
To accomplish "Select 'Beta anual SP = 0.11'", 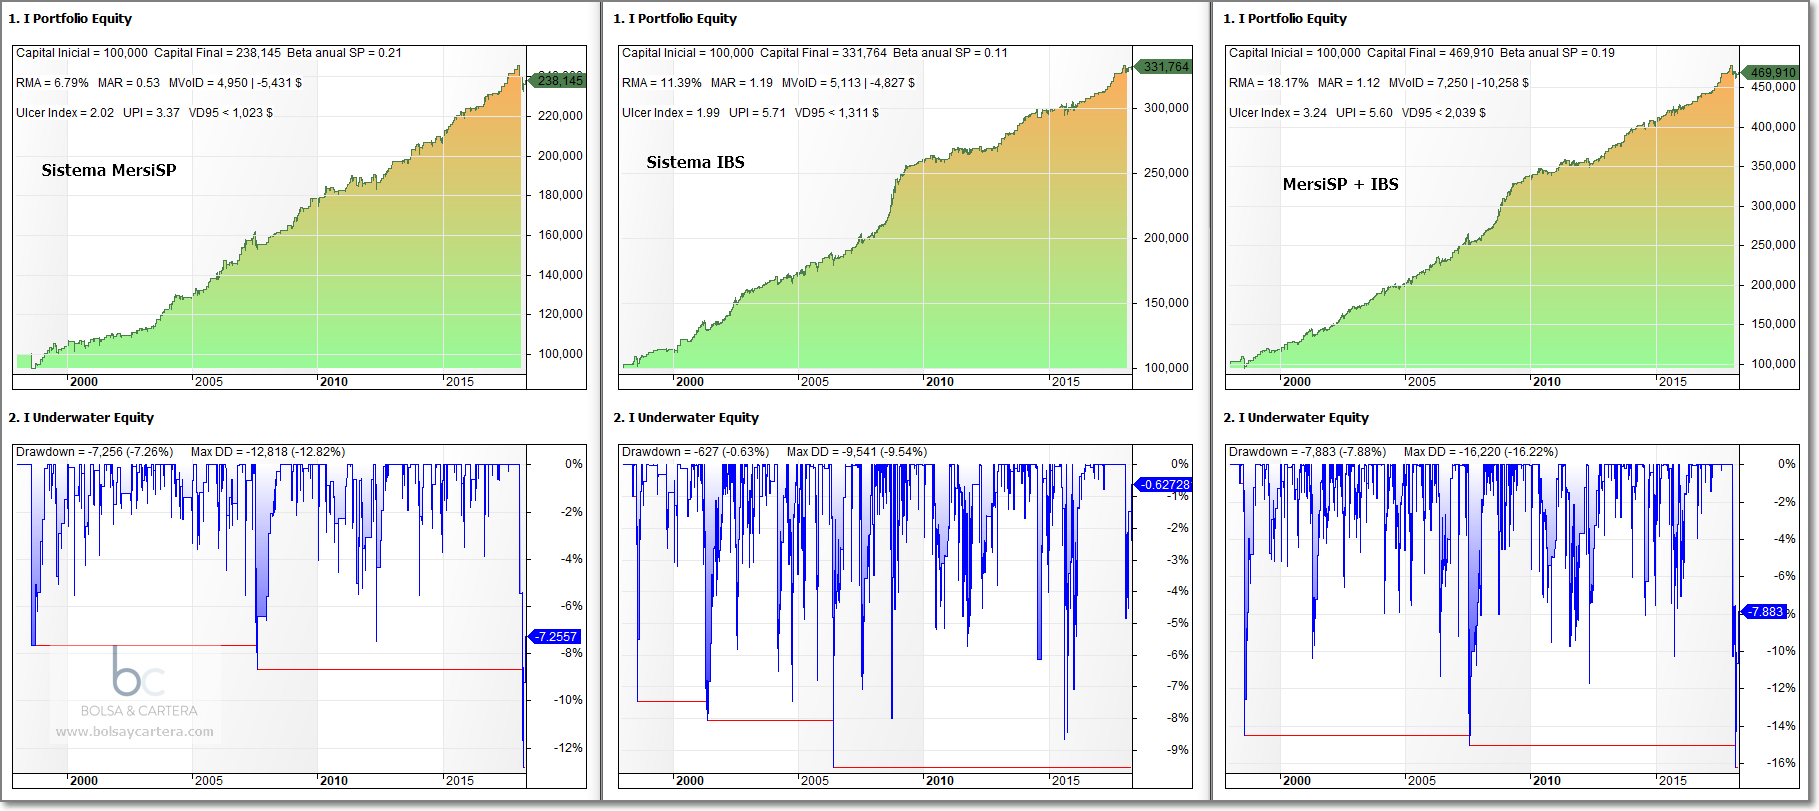I will pos(950,53).
